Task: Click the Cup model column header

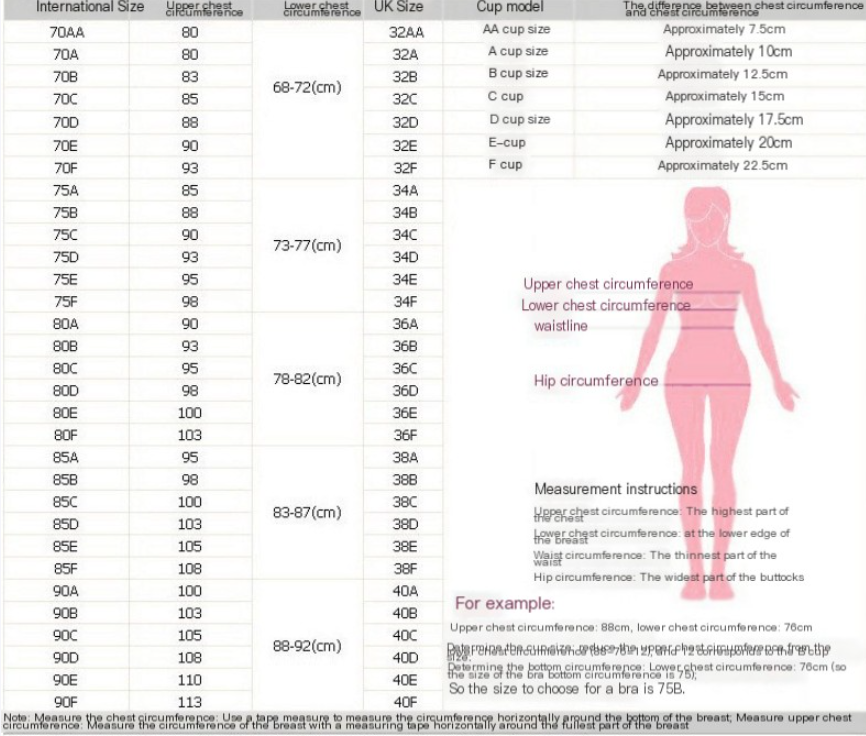Action: coord(510,8)
